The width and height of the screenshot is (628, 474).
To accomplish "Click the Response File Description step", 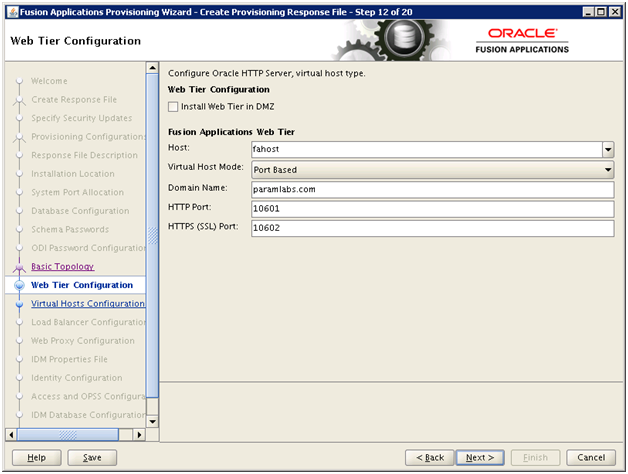I will (85, 155).
